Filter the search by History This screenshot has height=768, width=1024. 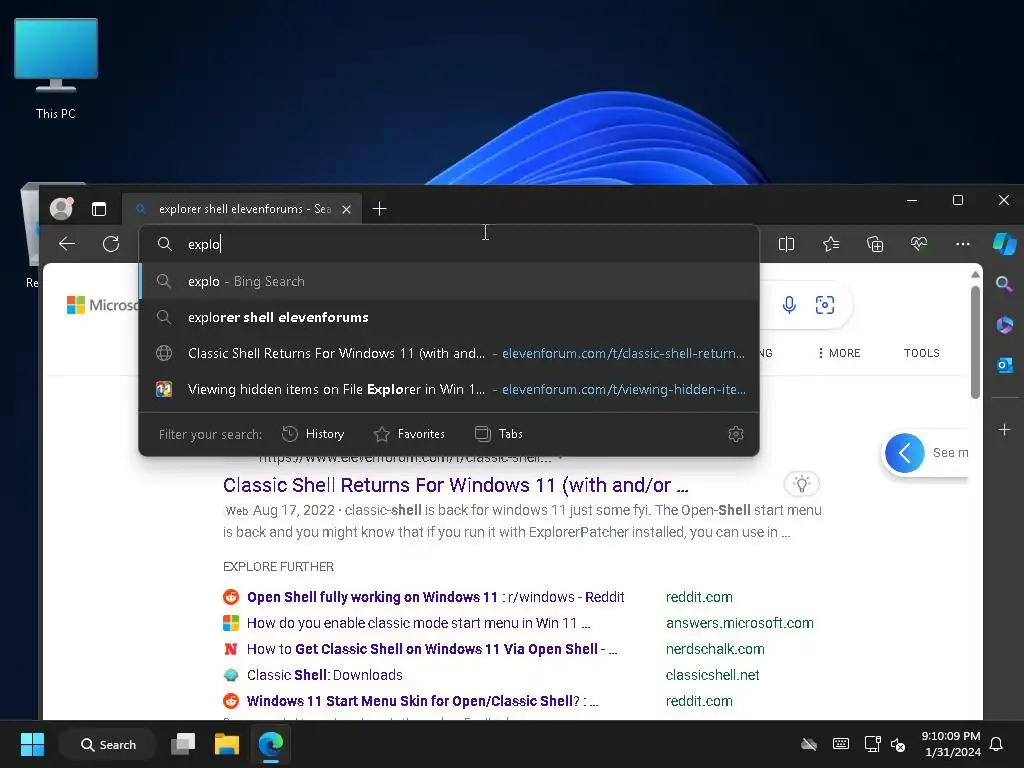(x=313, y=434)
